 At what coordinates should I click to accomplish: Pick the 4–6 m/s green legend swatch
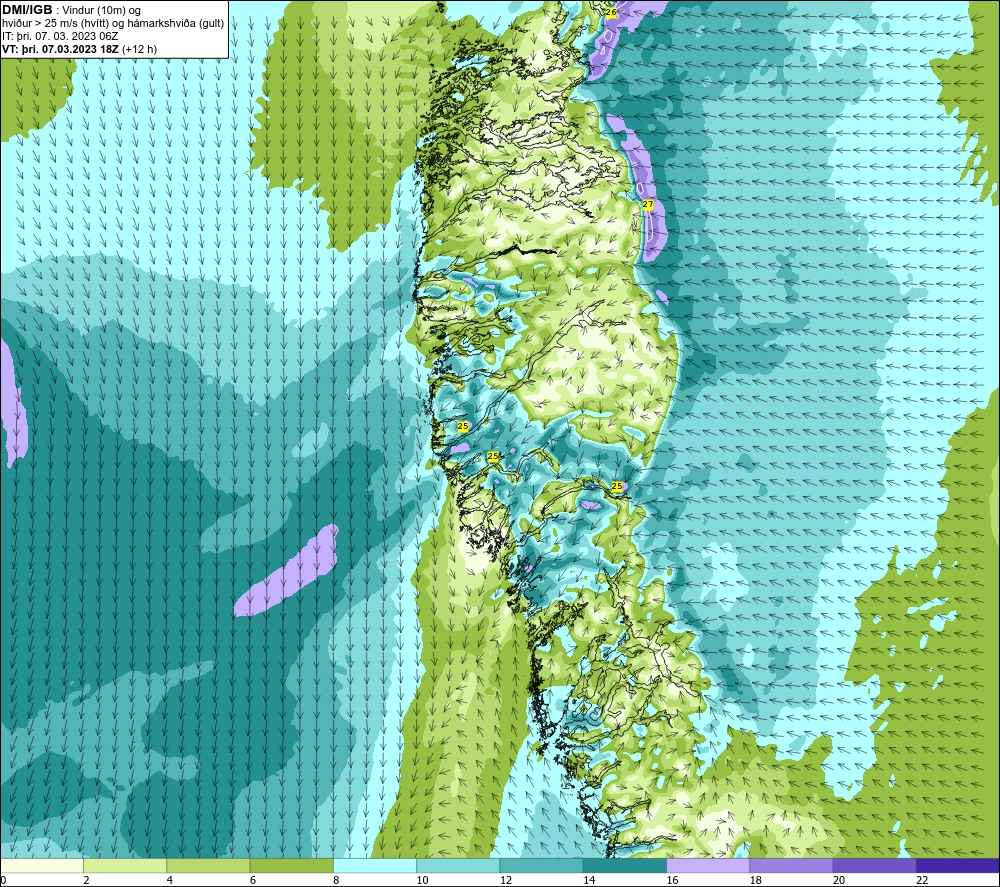[209, 865]
